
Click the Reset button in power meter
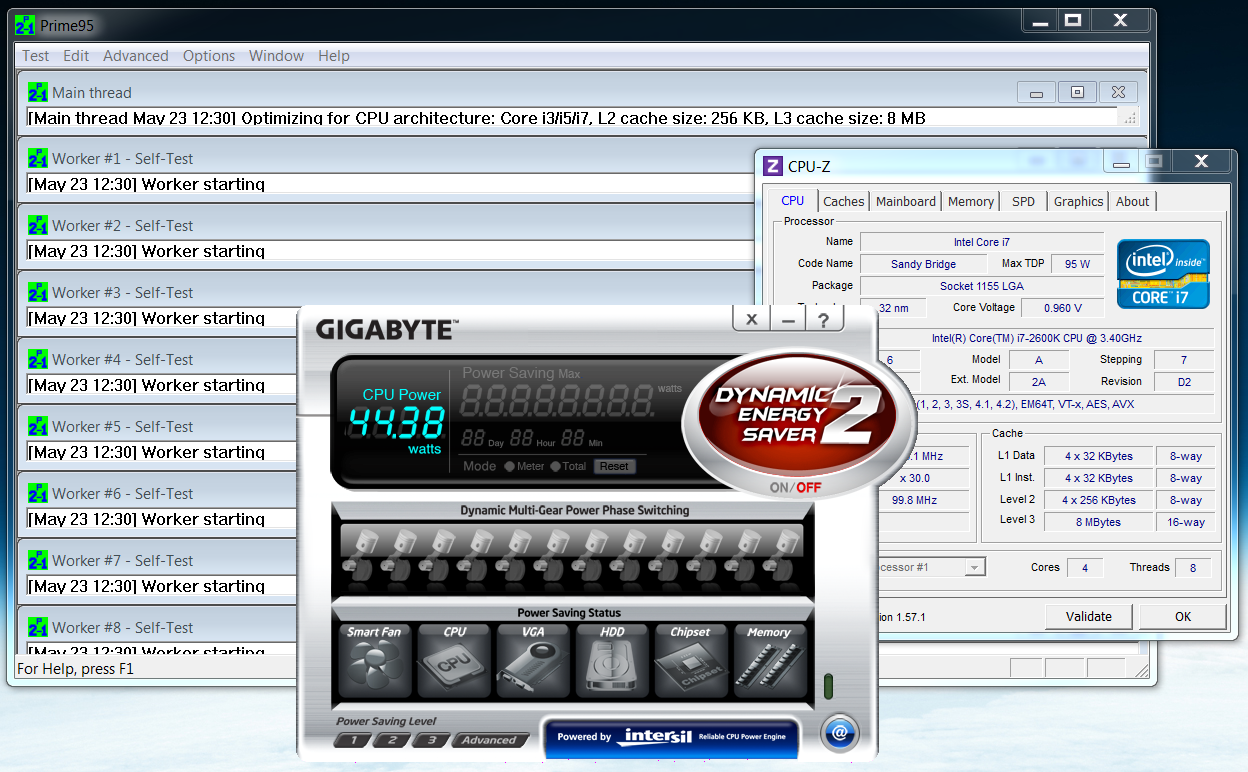click(x=614, y=467)
